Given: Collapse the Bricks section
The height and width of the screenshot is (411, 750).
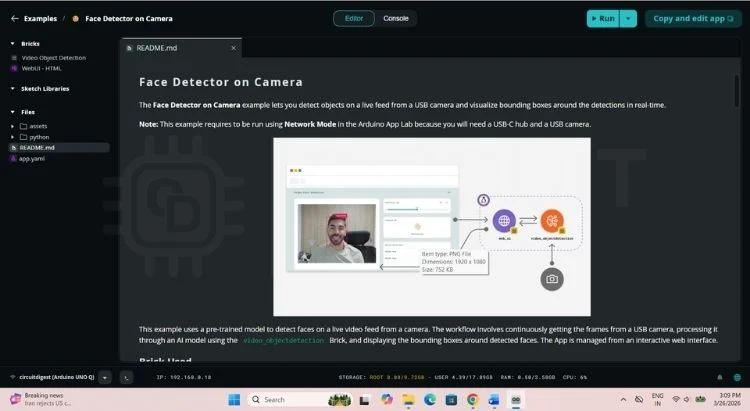Looking at the screenshot, I should pyautogui.click(x=12, y=44).
